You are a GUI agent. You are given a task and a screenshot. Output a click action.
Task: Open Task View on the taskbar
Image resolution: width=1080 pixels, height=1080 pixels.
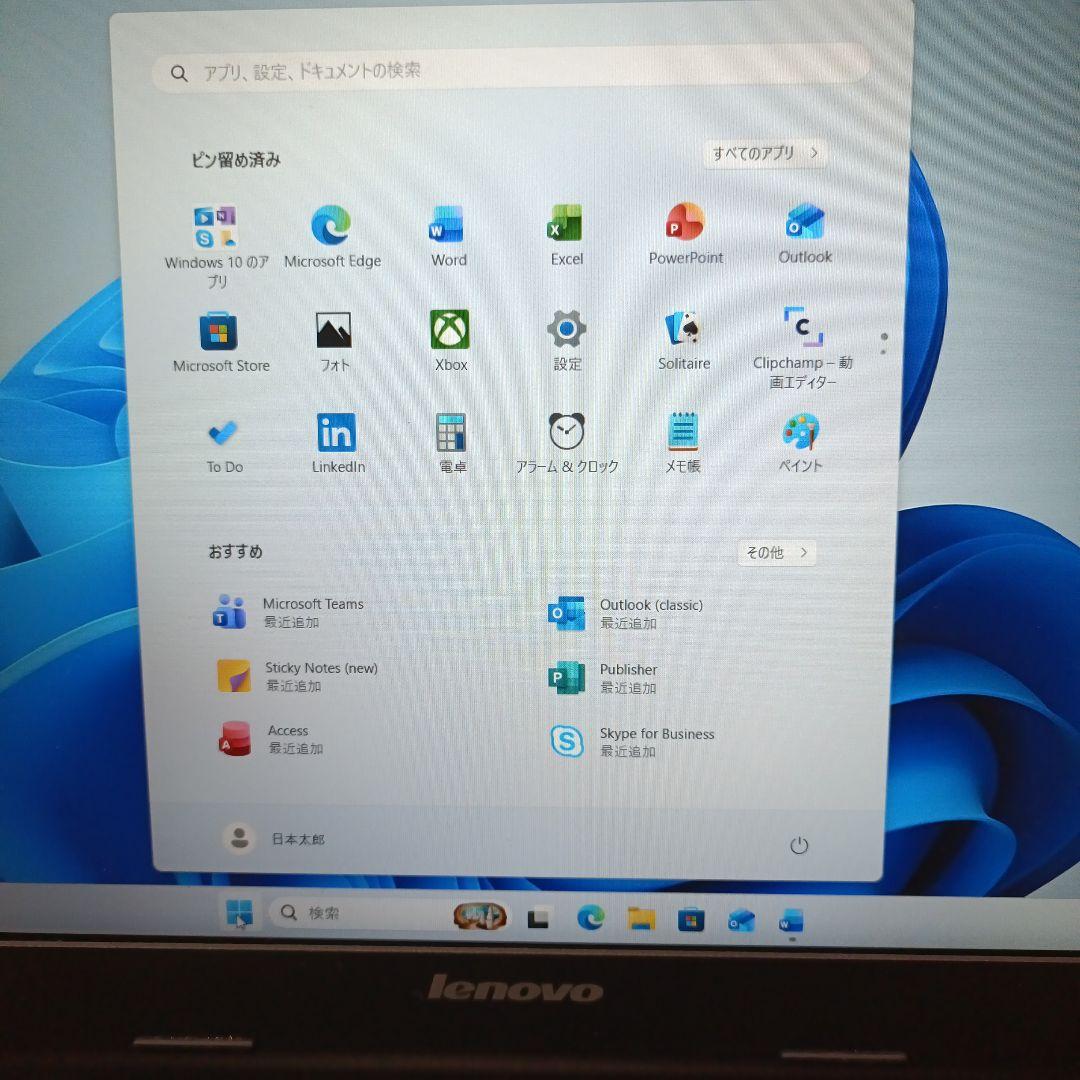click(538, 918)
